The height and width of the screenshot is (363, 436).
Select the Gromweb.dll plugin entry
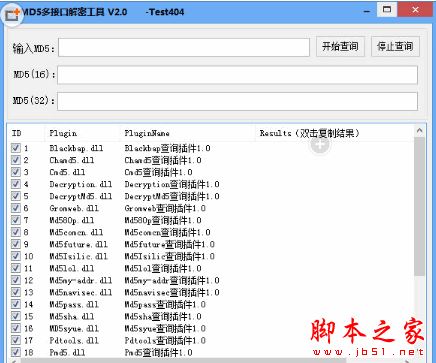[x=74, y=208]
